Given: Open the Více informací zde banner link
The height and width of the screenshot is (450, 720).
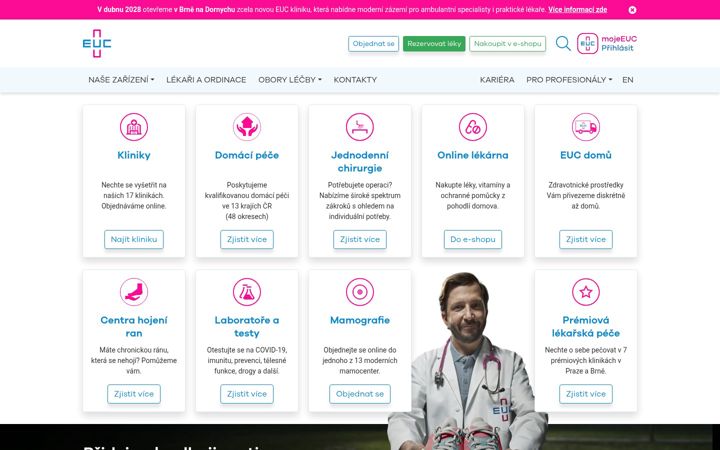Looking at the screenshot, I should [x=578, y=10].
